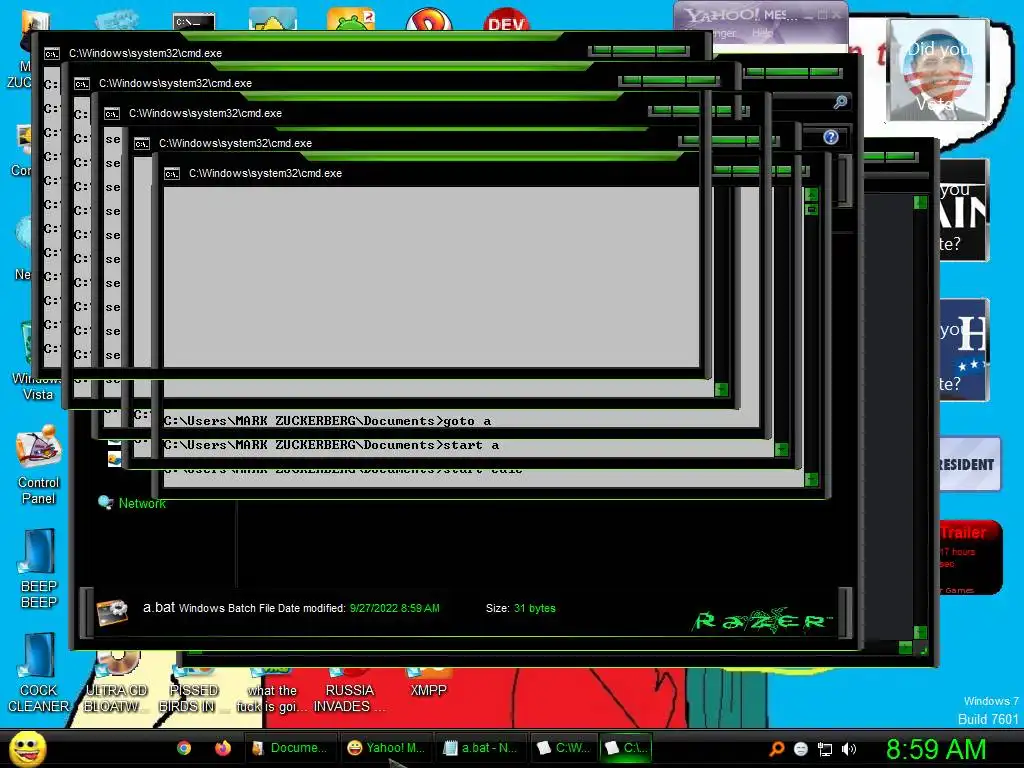Viewport: 1024px width, 768px height.
Task: Click the 8:59 AM taskbar clock
Action: click(935, 749)
